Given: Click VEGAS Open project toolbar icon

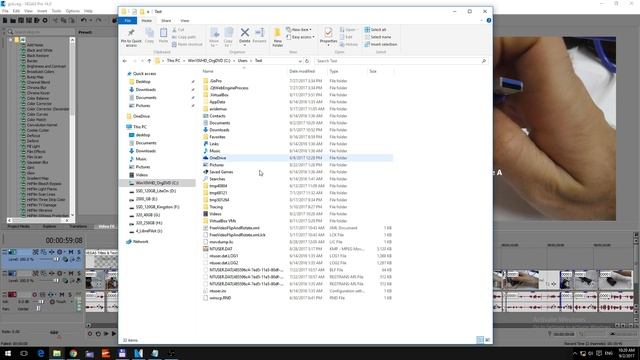Looking at the screenshot, I should [x=13, y=20].
